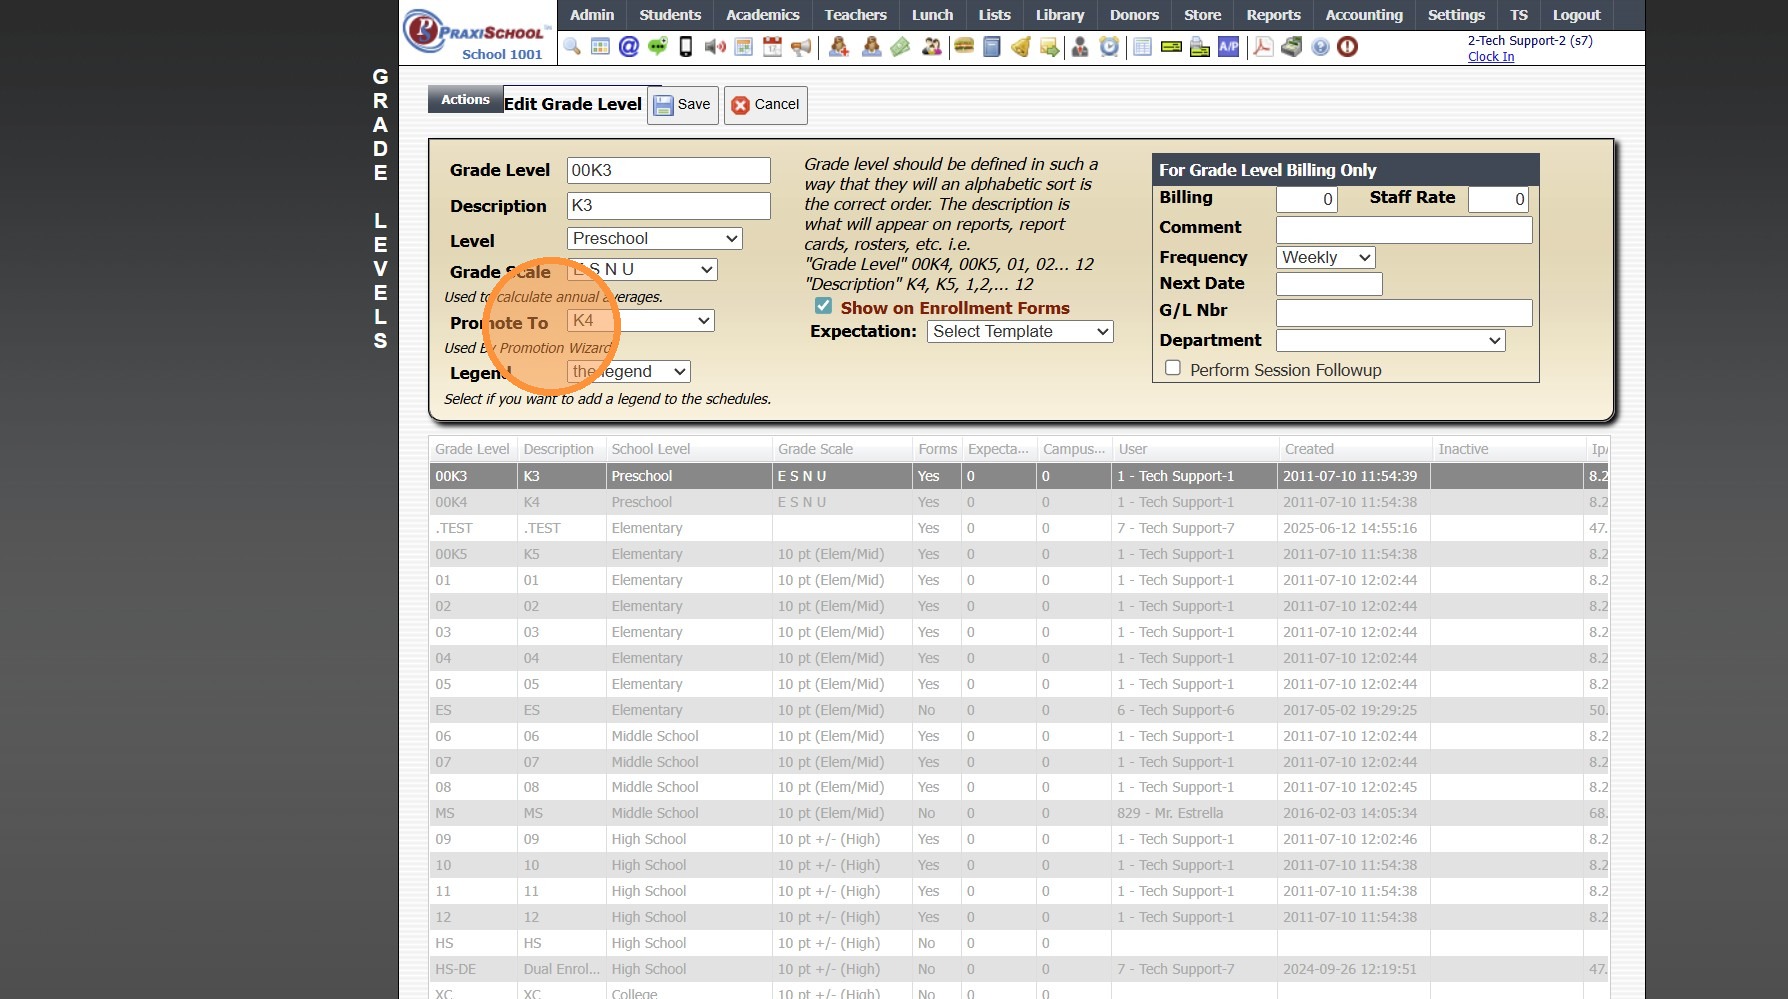Image resolution: width=1788 pixels, height=999 pixels.
Task: Click the Billing amount field
Action: (1307, 199)
